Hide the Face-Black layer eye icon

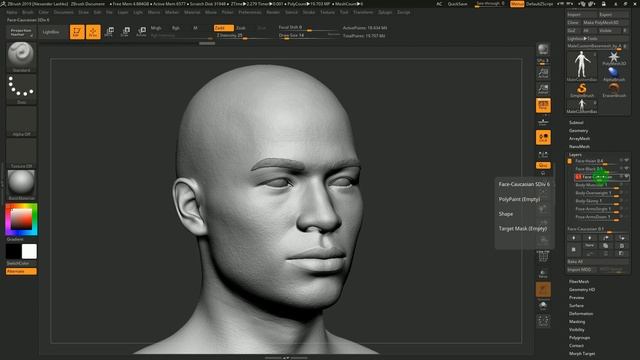coord(626,168)
